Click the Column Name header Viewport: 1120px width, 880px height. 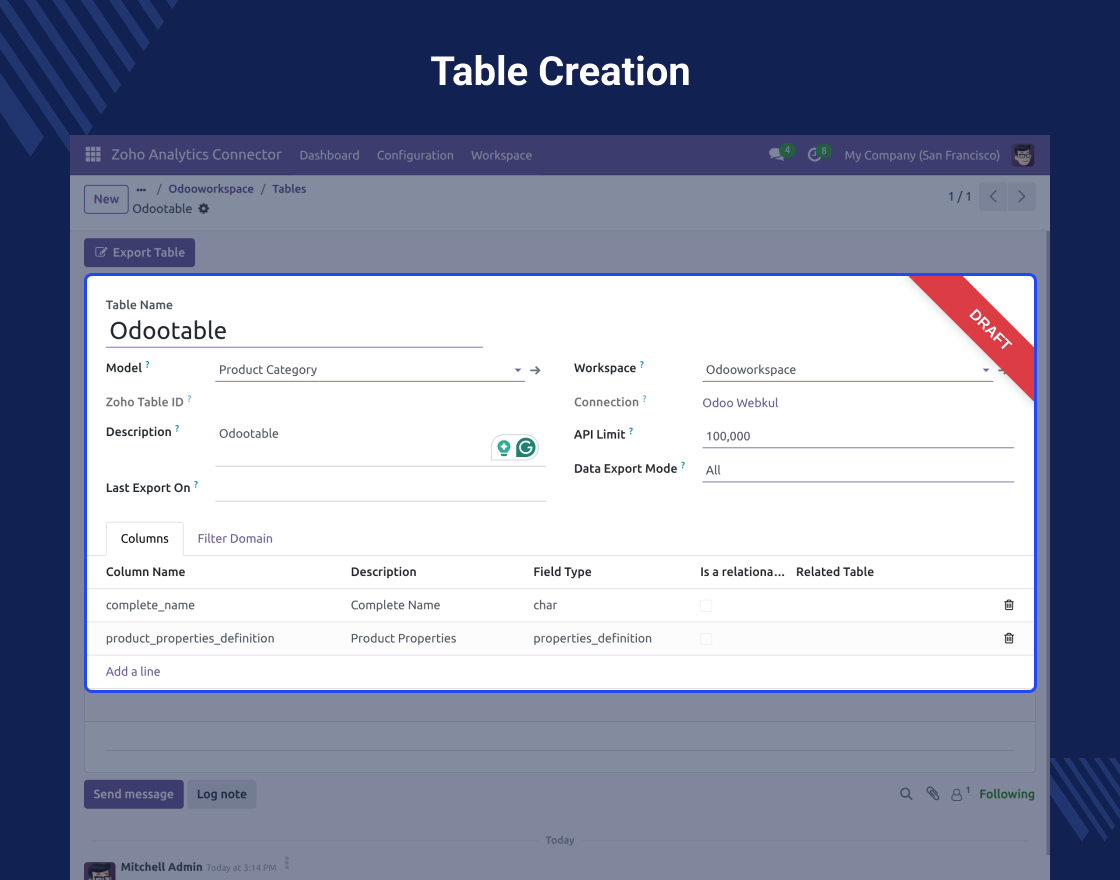pos(146,571)
